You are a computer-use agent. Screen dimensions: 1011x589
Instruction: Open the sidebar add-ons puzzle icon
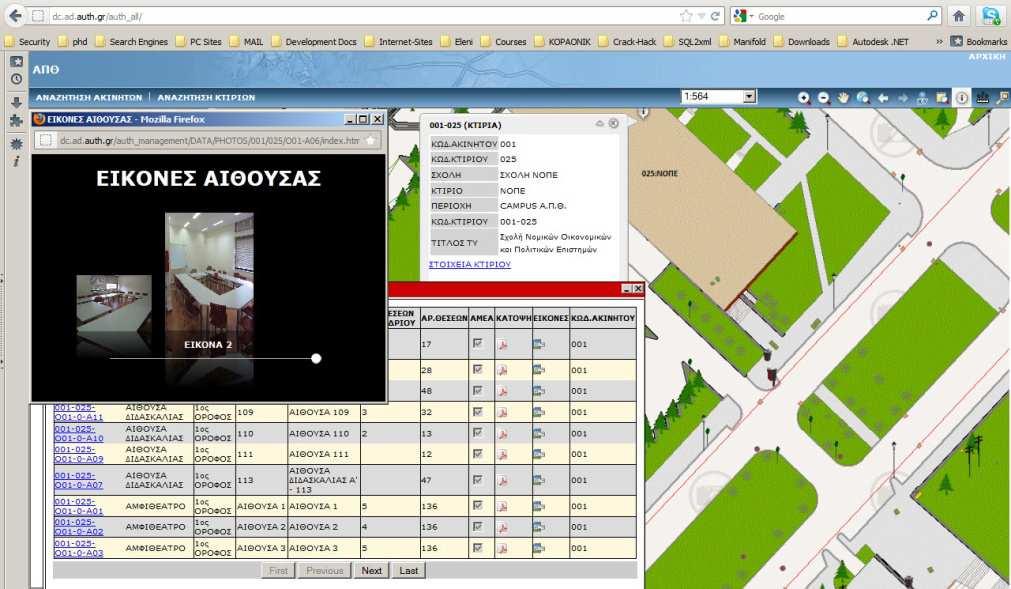(16, 121)
